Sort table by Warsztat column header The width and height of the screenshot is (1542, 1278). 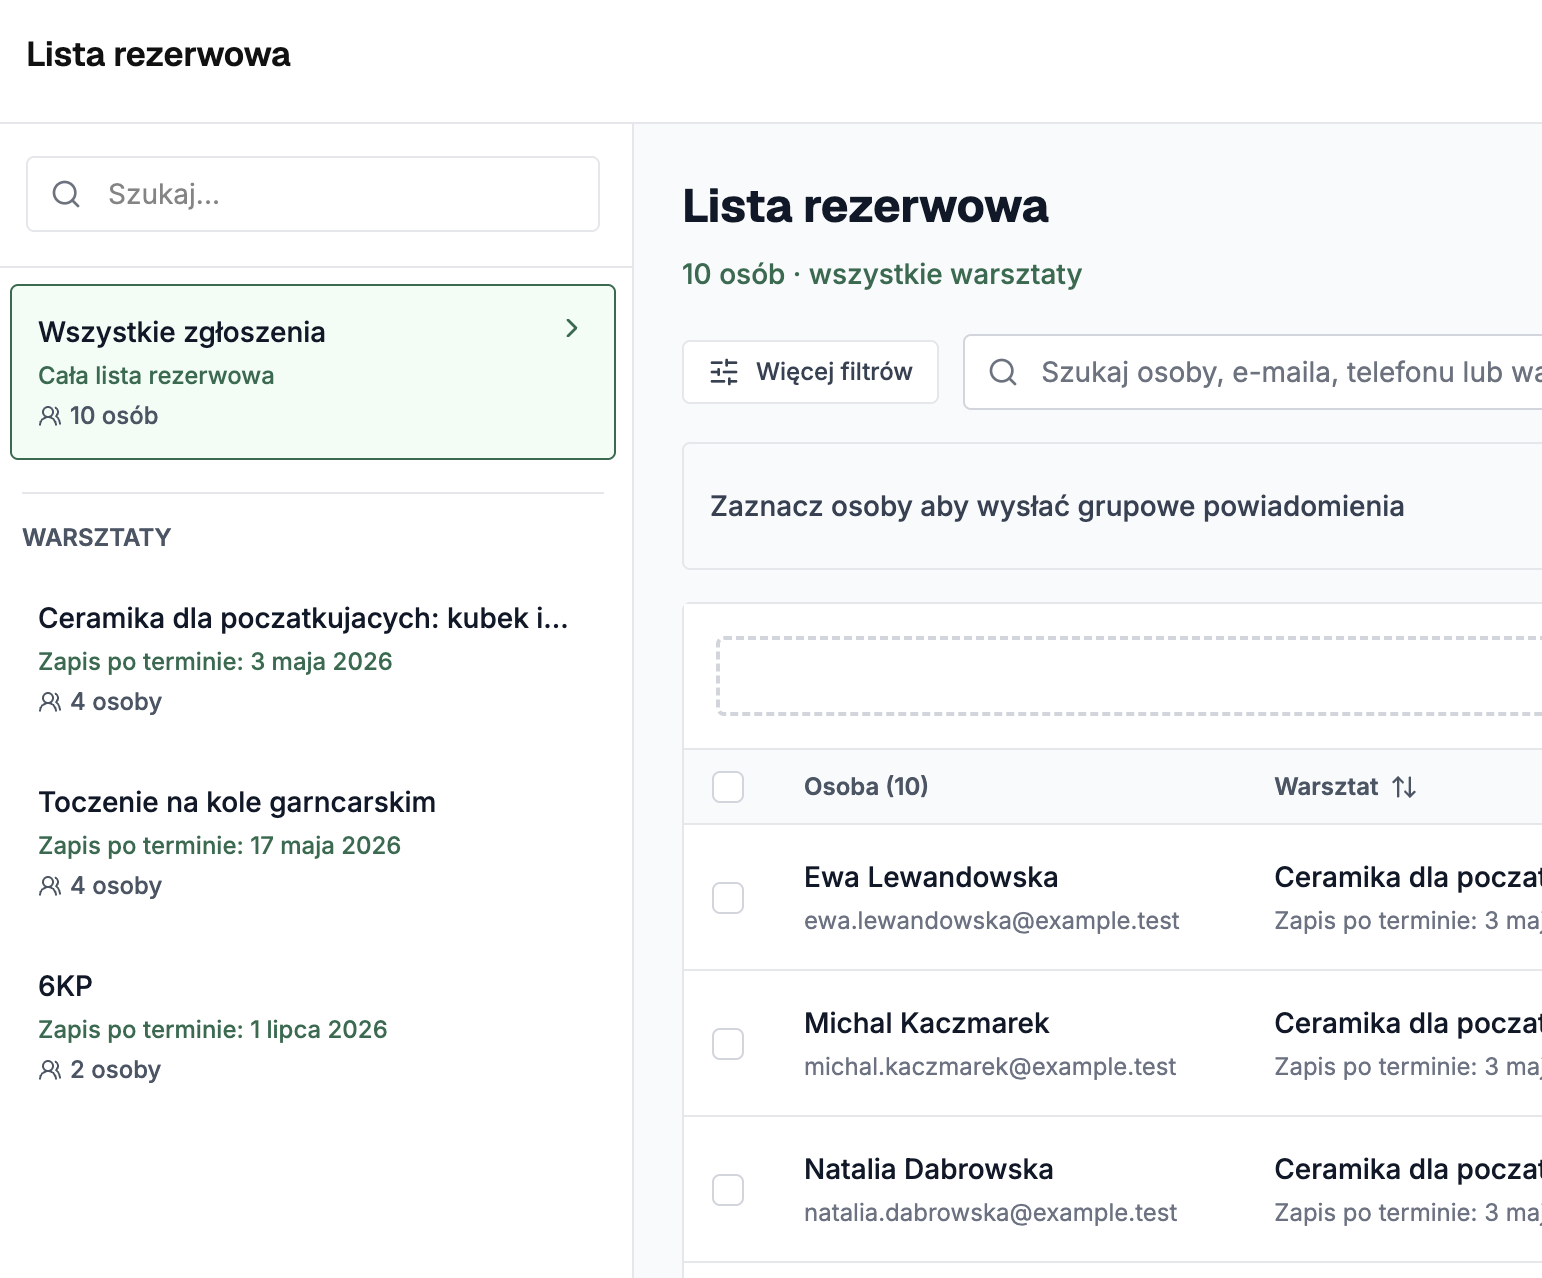(1345, 787)
